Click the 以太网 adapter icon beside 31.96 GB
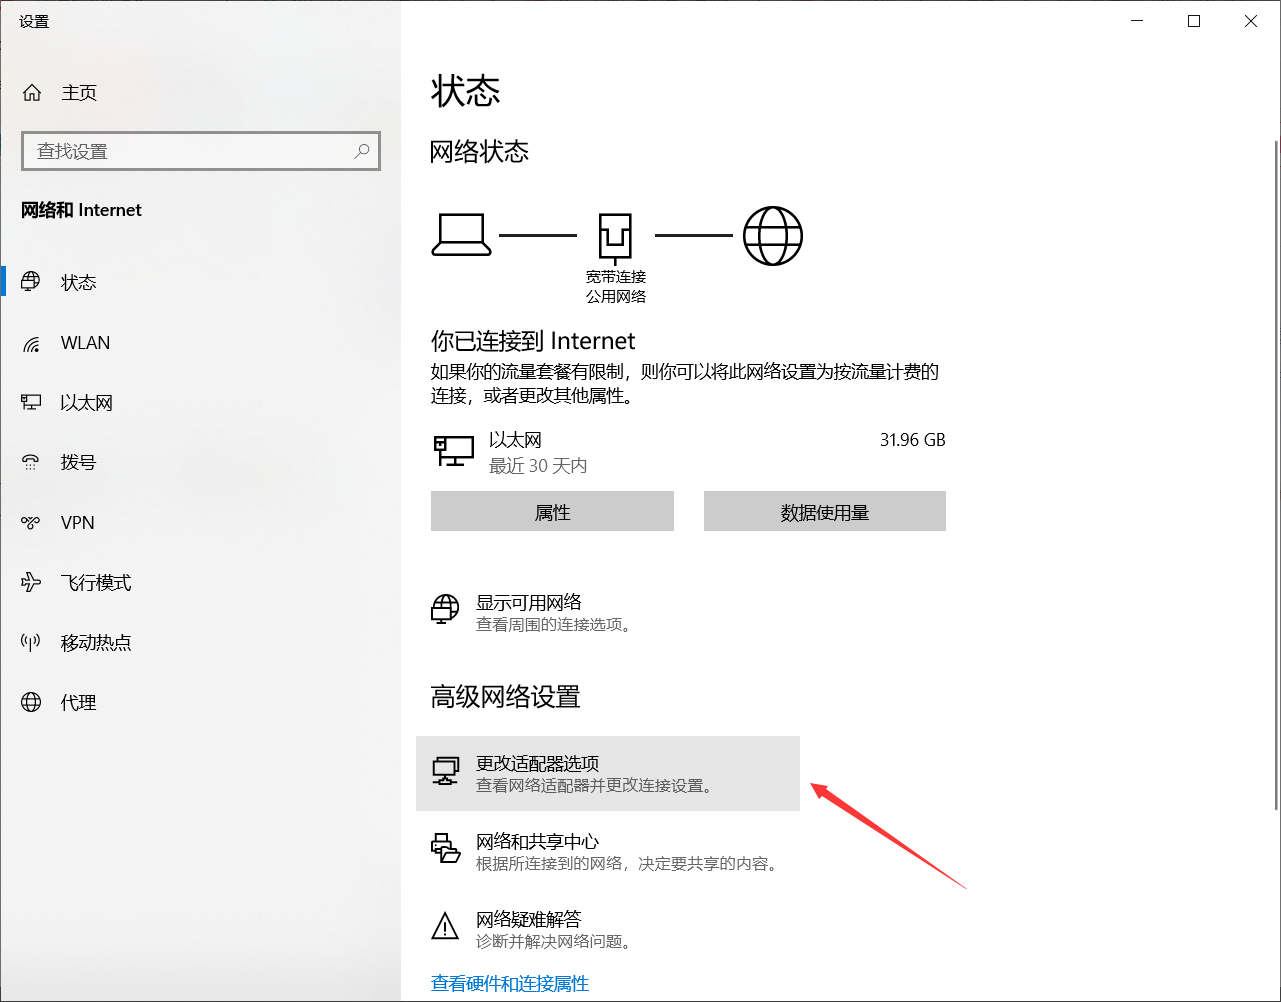This screenshot has height=1002, width=1281. pos(454,451)
